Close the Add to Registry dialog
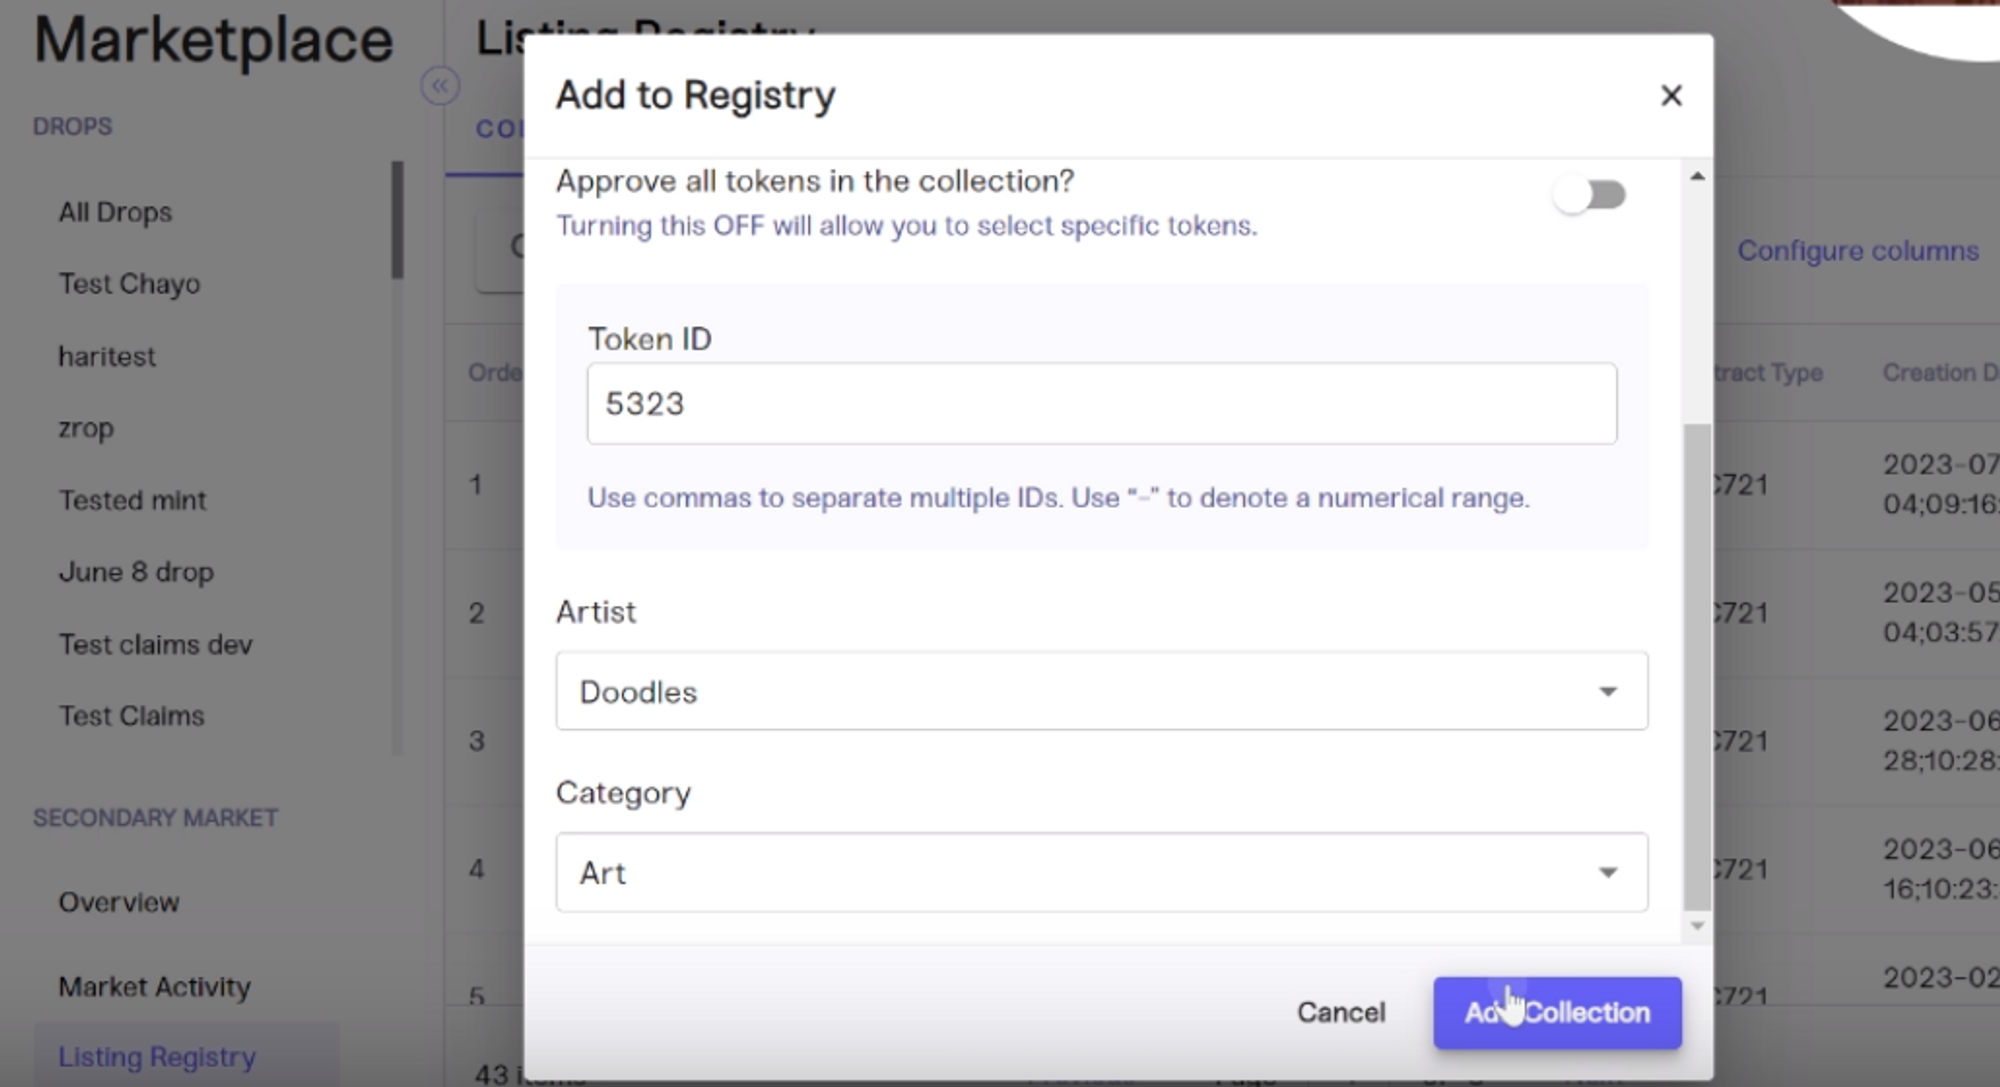Screen dimensions: 2000x1087 (1670, 96)
